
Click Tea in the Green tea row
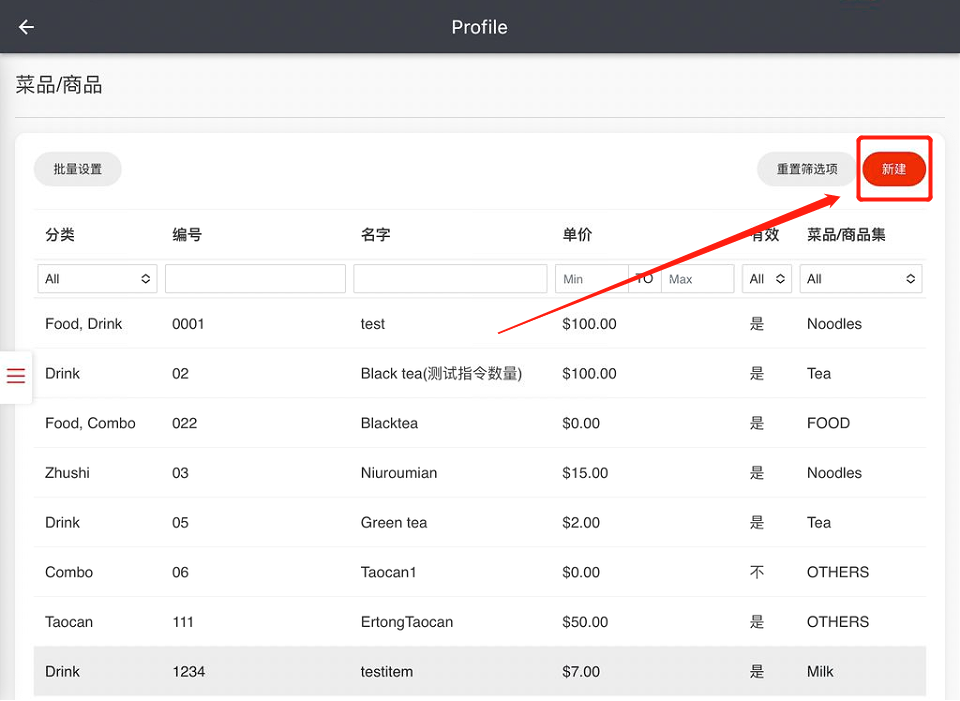[819, 522]
